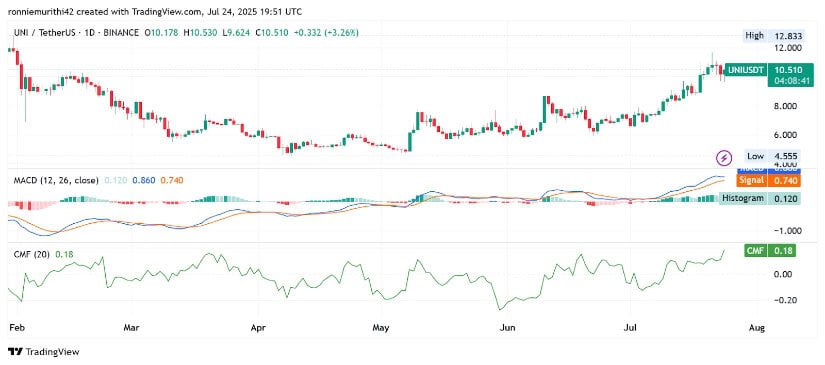Click the signal value 0.740 in legend
Image resolution: width=825 pixels, height=365 pixels.
tap(171, 180)
